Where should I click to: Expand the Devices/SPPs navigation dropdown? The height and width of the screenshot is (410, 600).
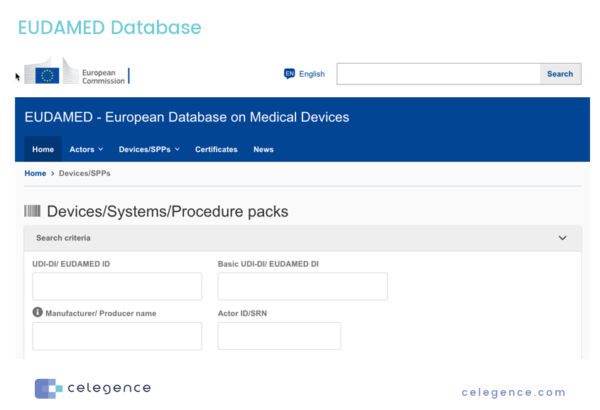149,150
